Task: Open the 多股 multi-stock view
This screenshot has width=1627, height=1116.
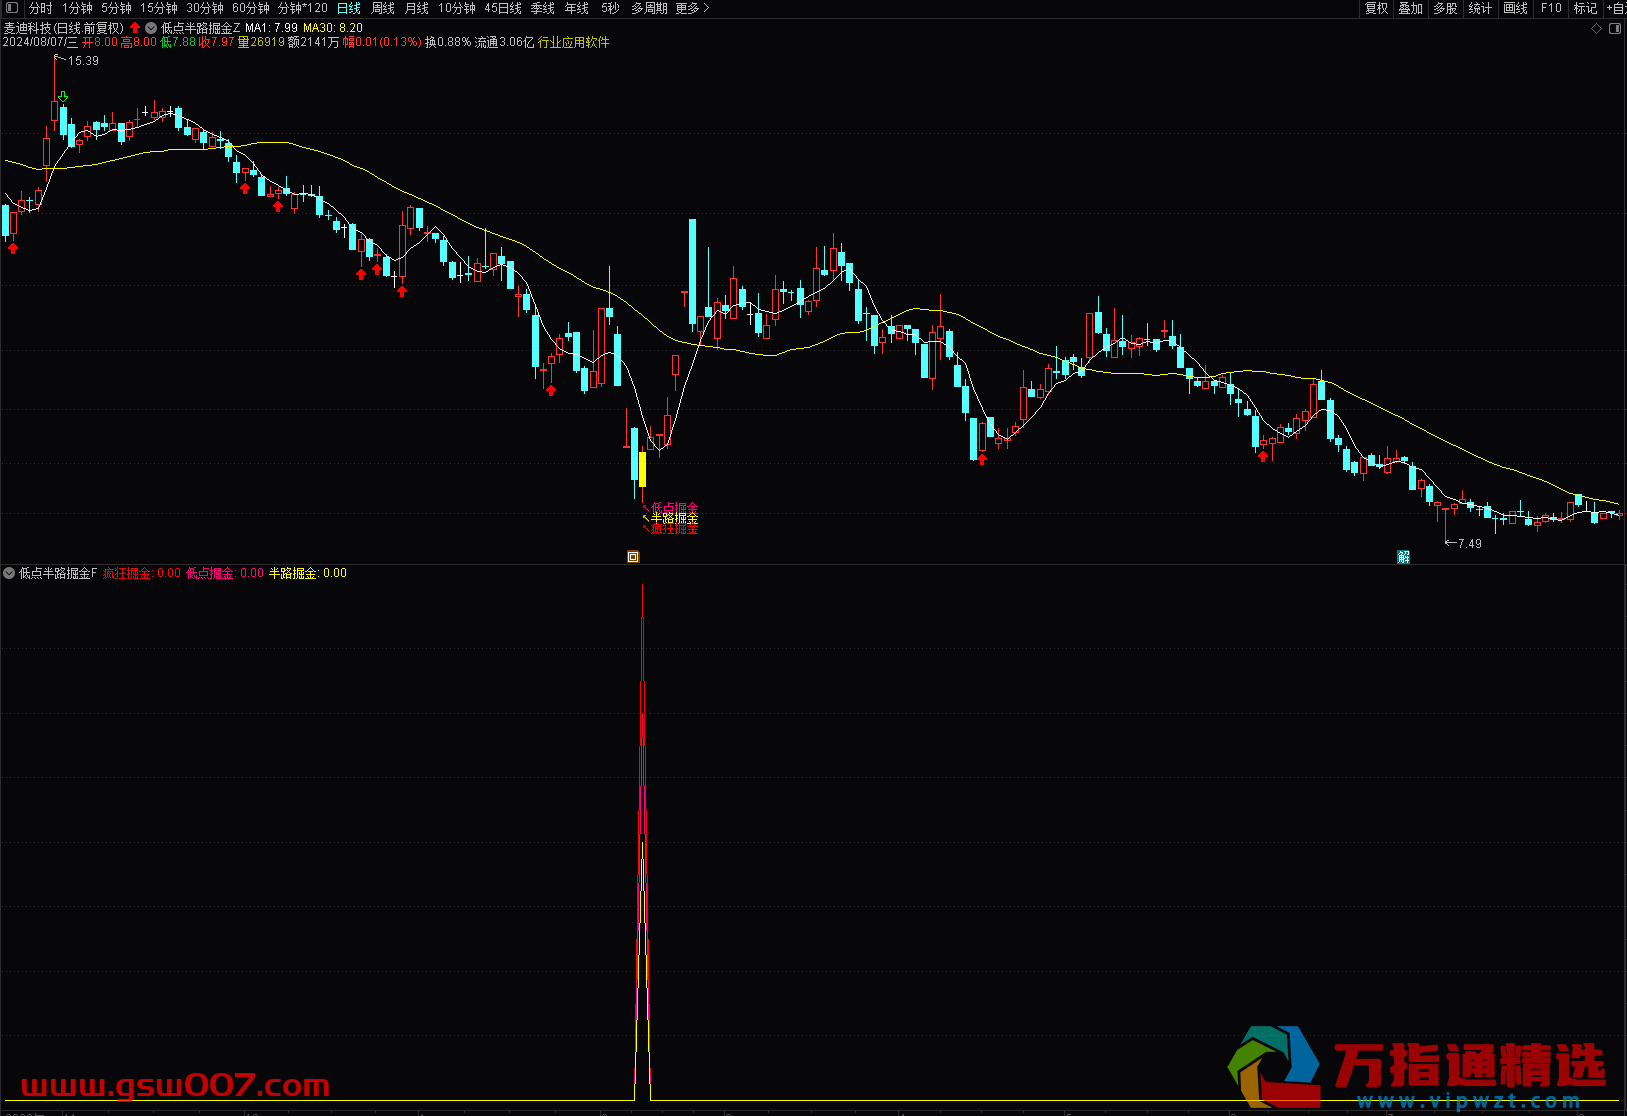Action: (x=1445, y=8)
